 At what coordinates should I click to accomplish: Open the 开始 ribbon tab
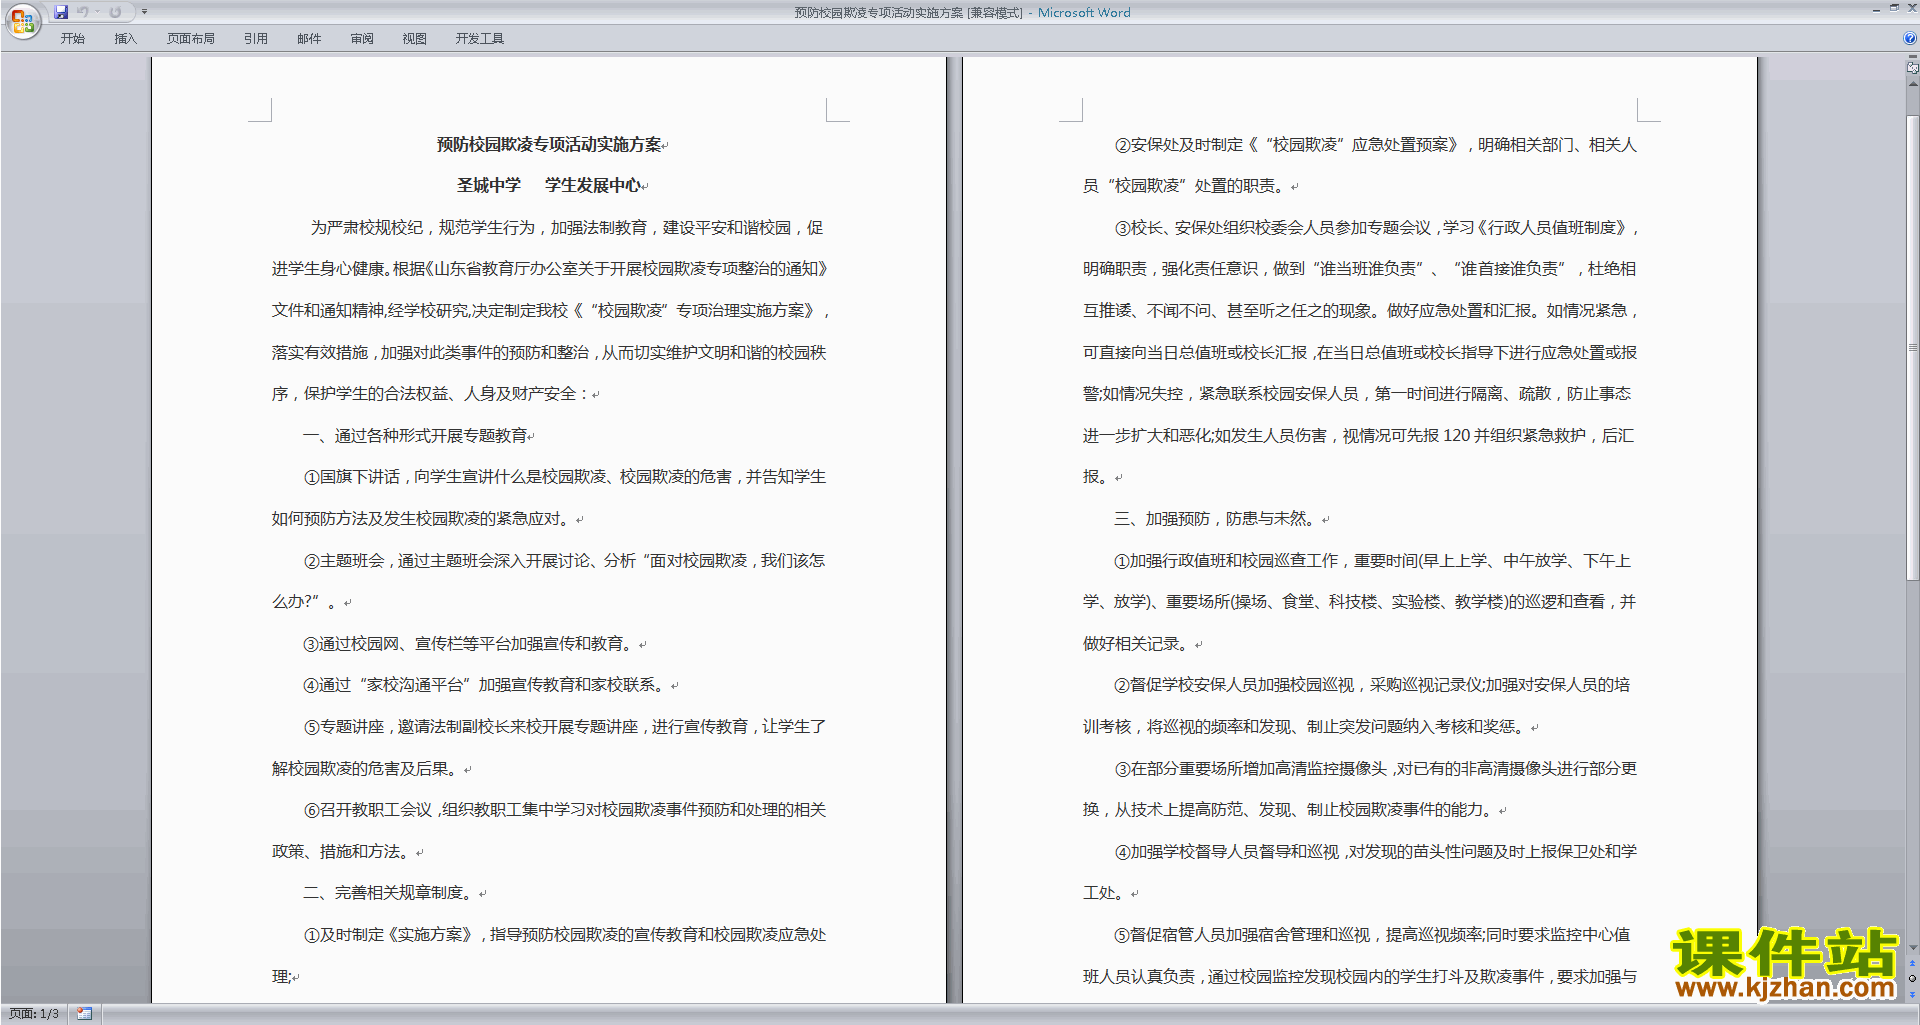coord(72,39)
